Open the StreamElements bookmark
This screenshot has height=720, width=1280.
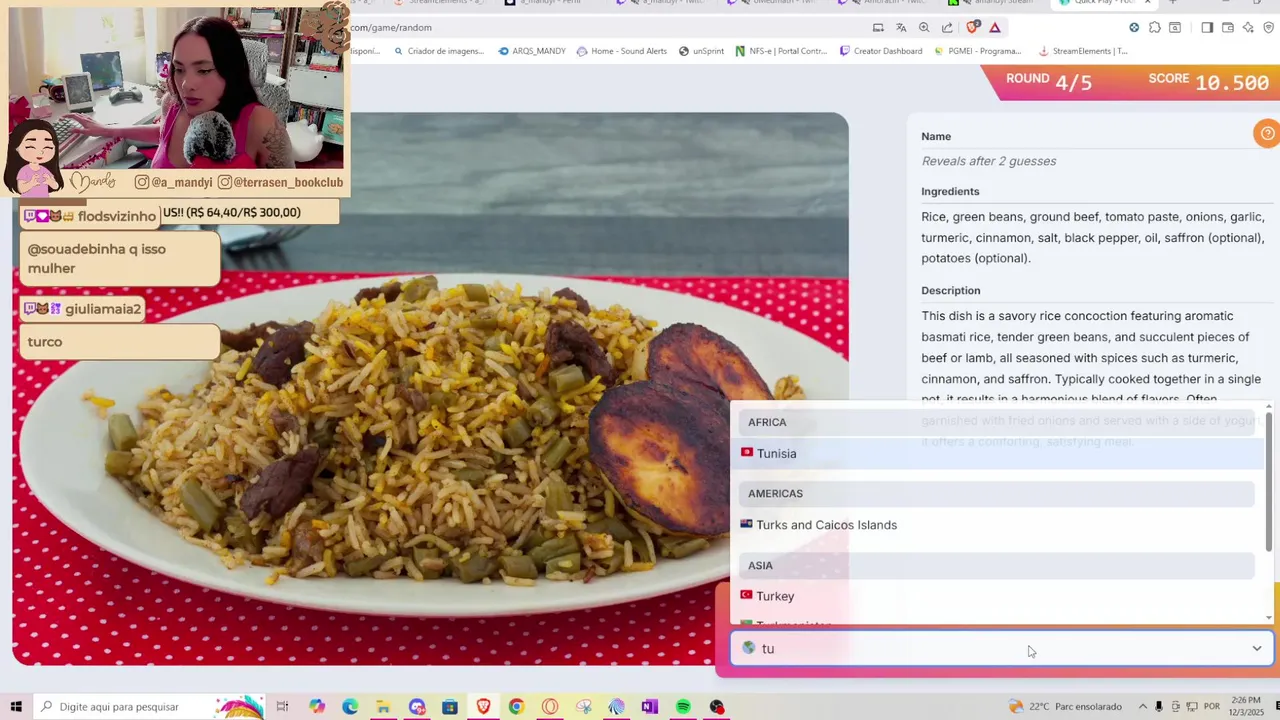point(1083,51)
